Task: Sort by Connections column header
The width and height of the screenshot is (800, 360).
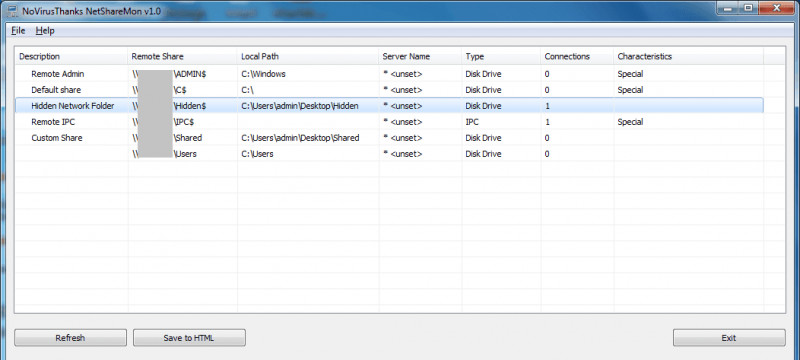Action: (x=577, y=57)
